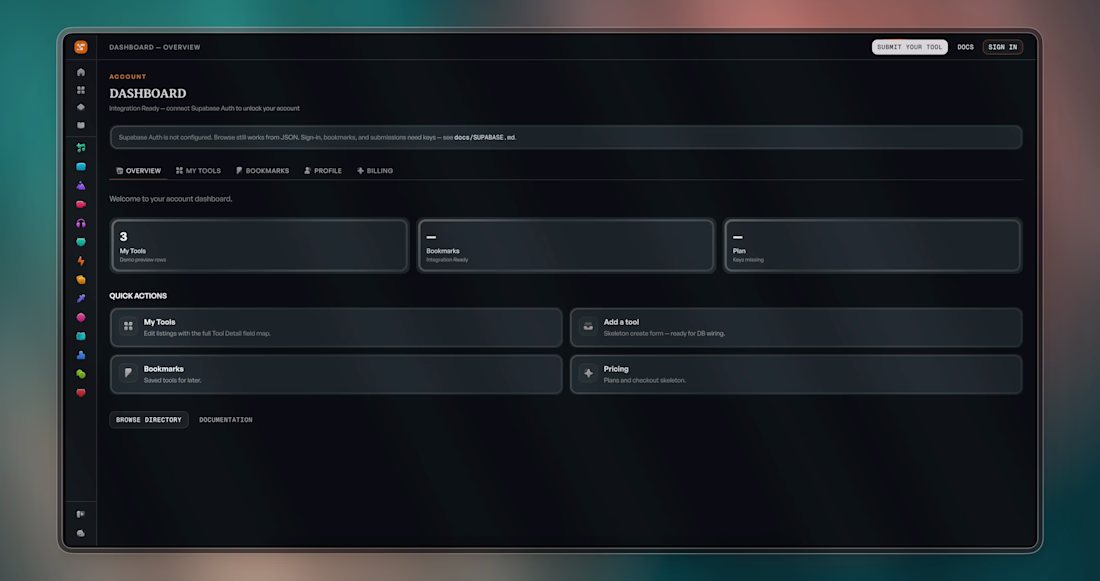Select the Add a tool quick action
Viewport: 1100px width, 581px height.
click(796, 327)
